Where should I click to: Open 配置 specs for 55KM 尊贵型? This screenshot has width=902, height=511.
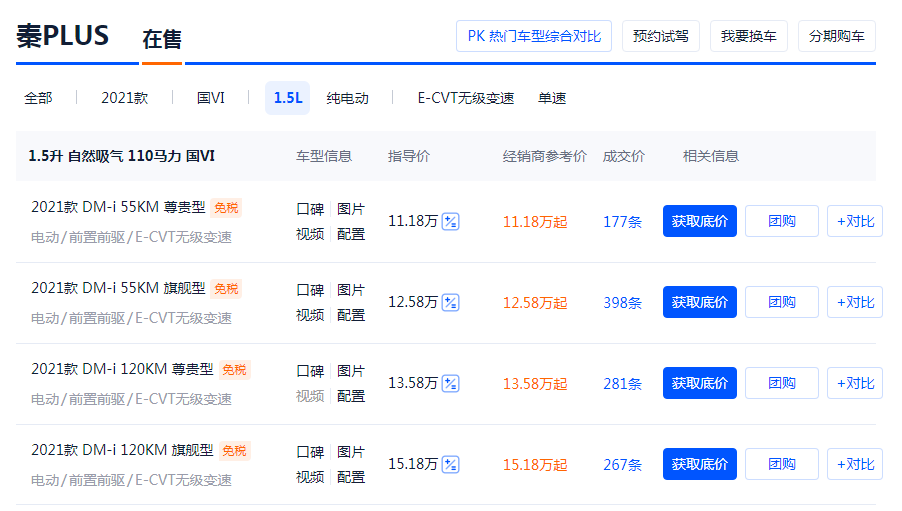[351, 234]
